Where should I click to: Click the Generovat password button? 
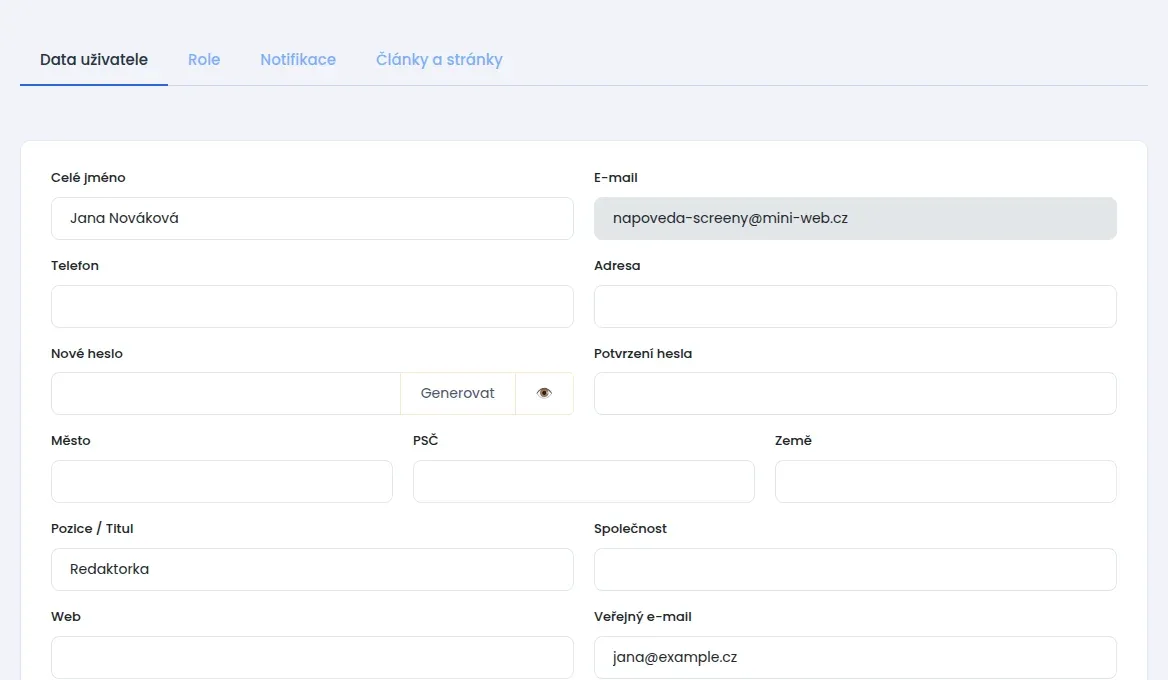[457, 393]
